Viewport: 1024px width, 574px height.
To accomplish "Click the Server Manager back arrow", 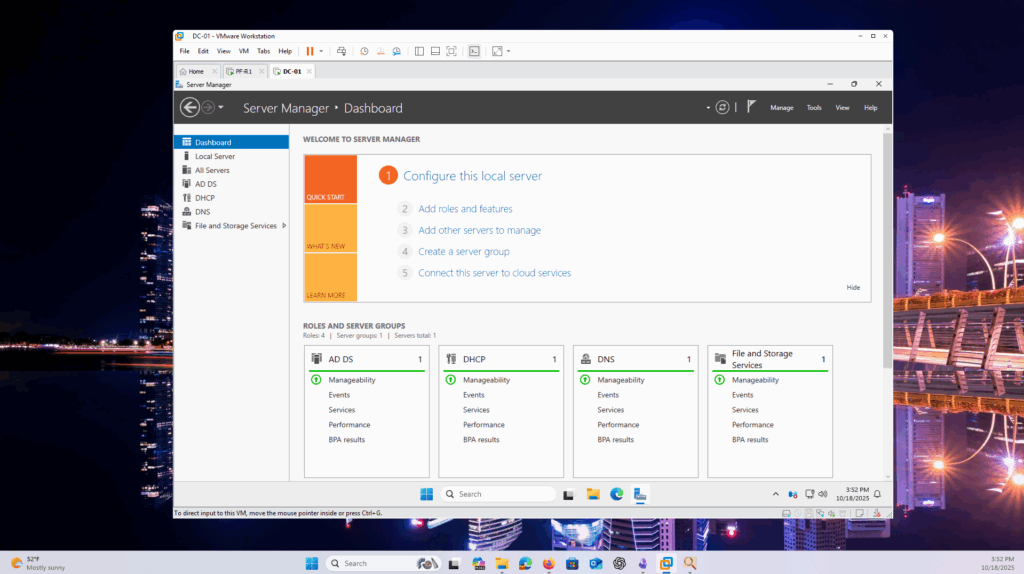I will (189, 108).
